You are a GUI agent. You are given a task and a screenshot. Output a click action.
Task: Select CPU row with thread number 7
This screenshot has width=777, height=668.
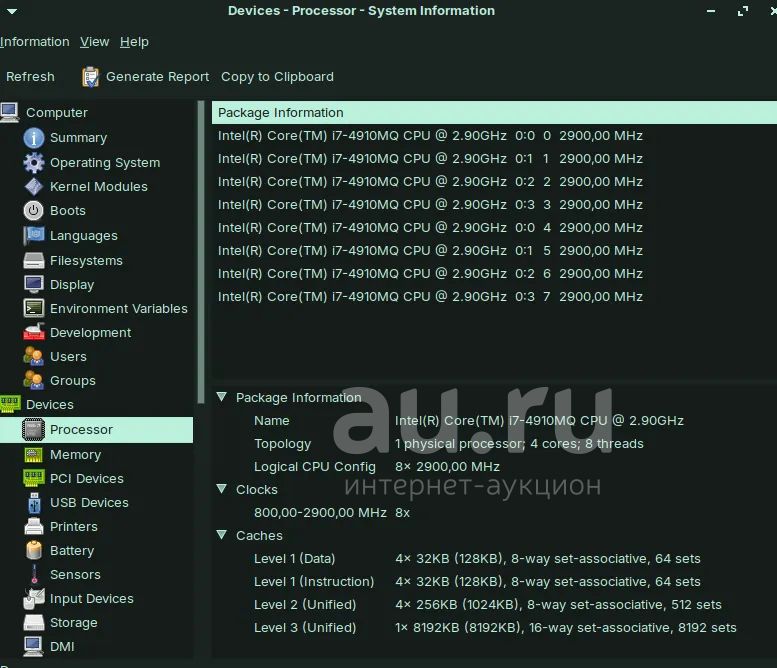pos(494,296)
